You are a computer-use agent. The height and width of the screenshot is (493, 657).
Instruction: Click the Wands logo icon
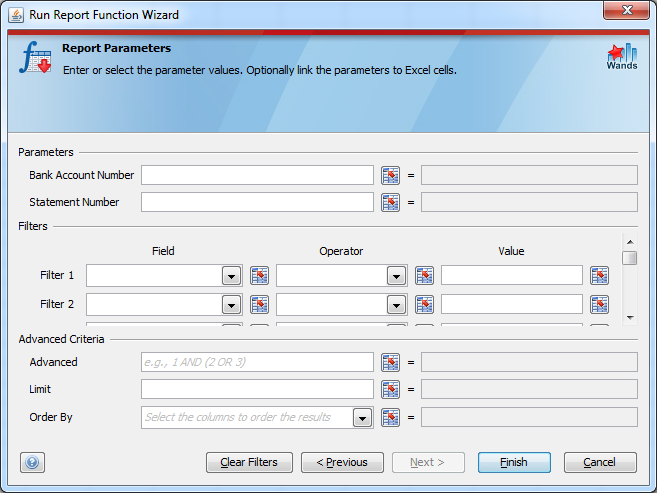[622, 57]
